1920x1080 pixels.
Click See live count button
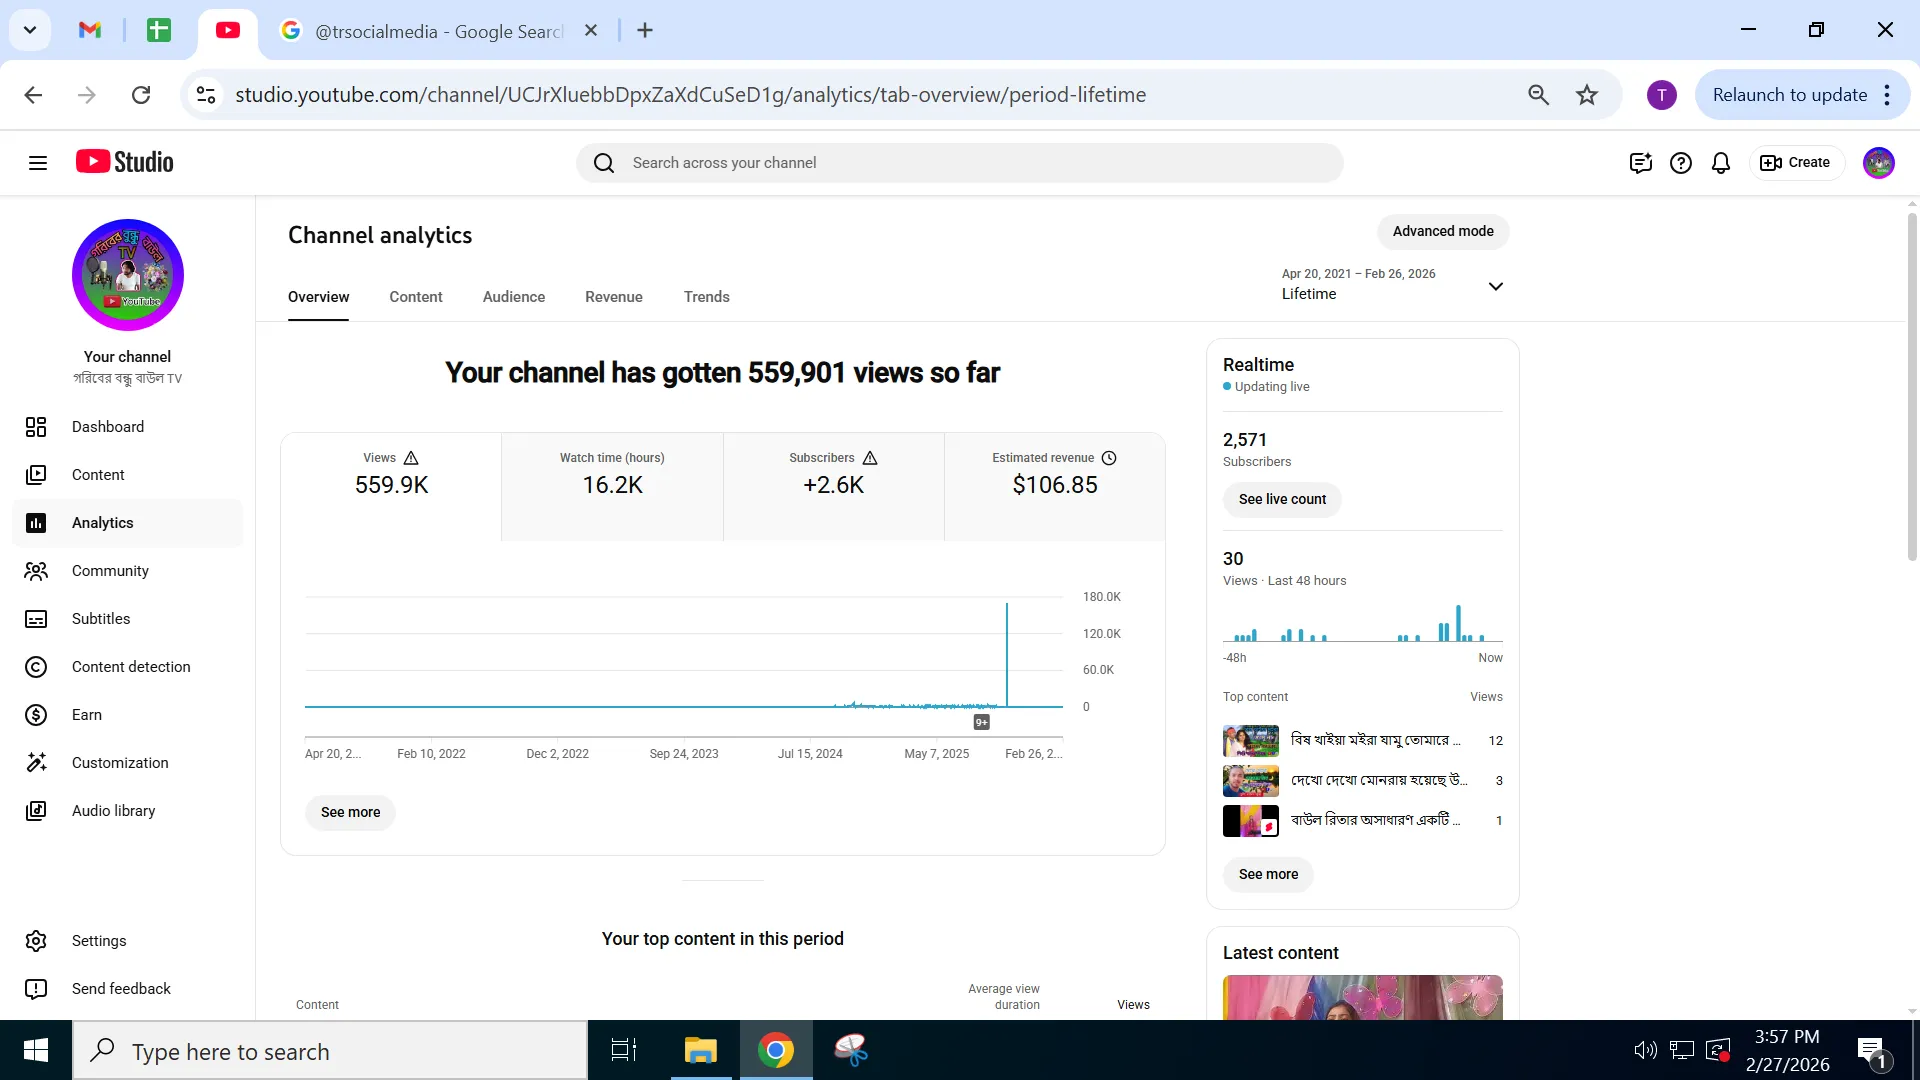point(1282,499)
